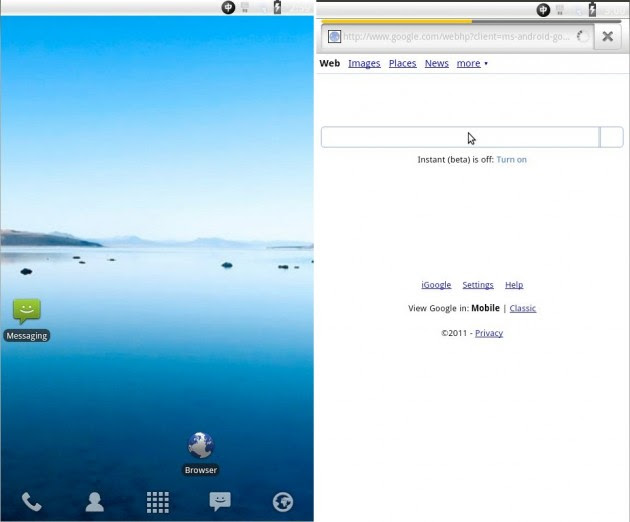Image resolution: width=630 pixels, height=522 pixels.
Task: Switch to the News tab
Action: [x=436, y=63]
